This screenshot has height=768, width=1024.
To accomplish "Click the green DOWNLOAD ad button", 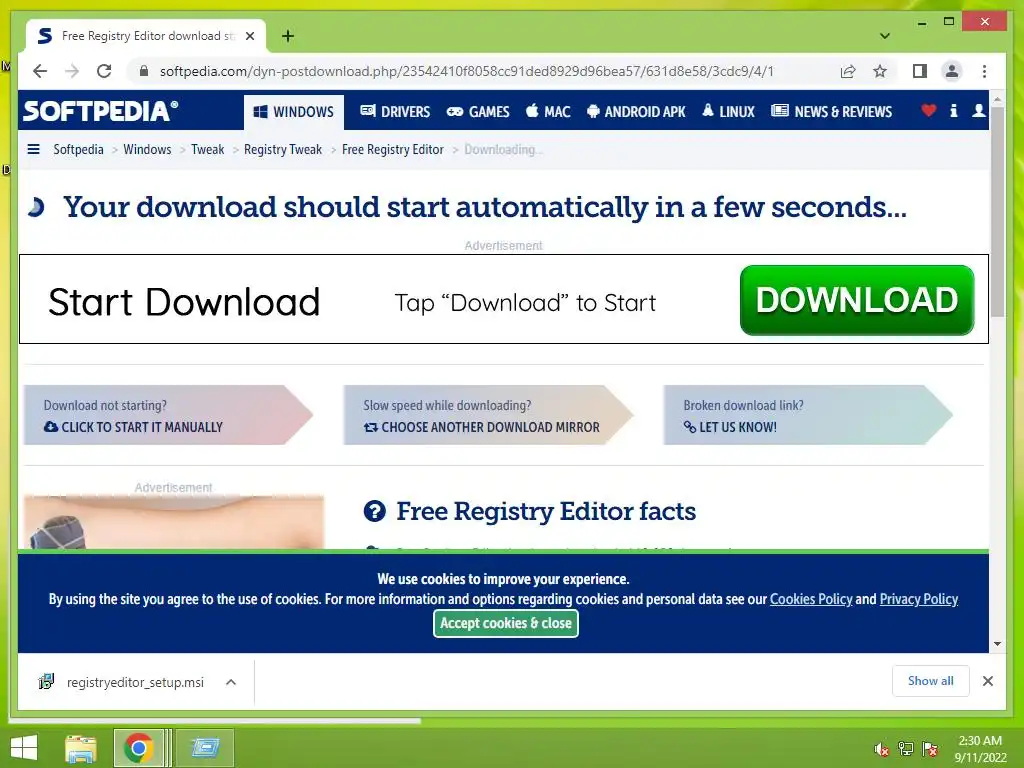I will point(857,300).
